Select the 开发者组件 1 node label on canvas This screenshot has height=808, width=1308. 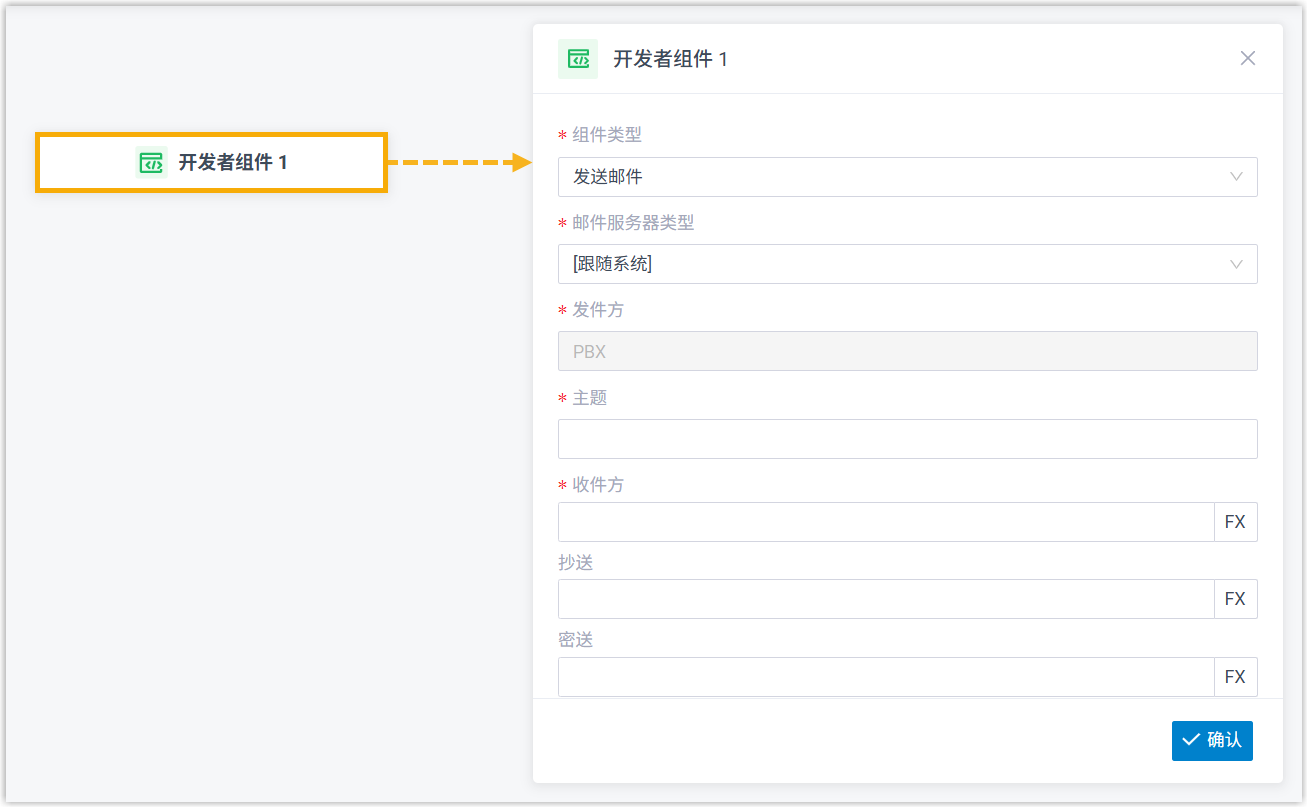(x=233, y=162)
